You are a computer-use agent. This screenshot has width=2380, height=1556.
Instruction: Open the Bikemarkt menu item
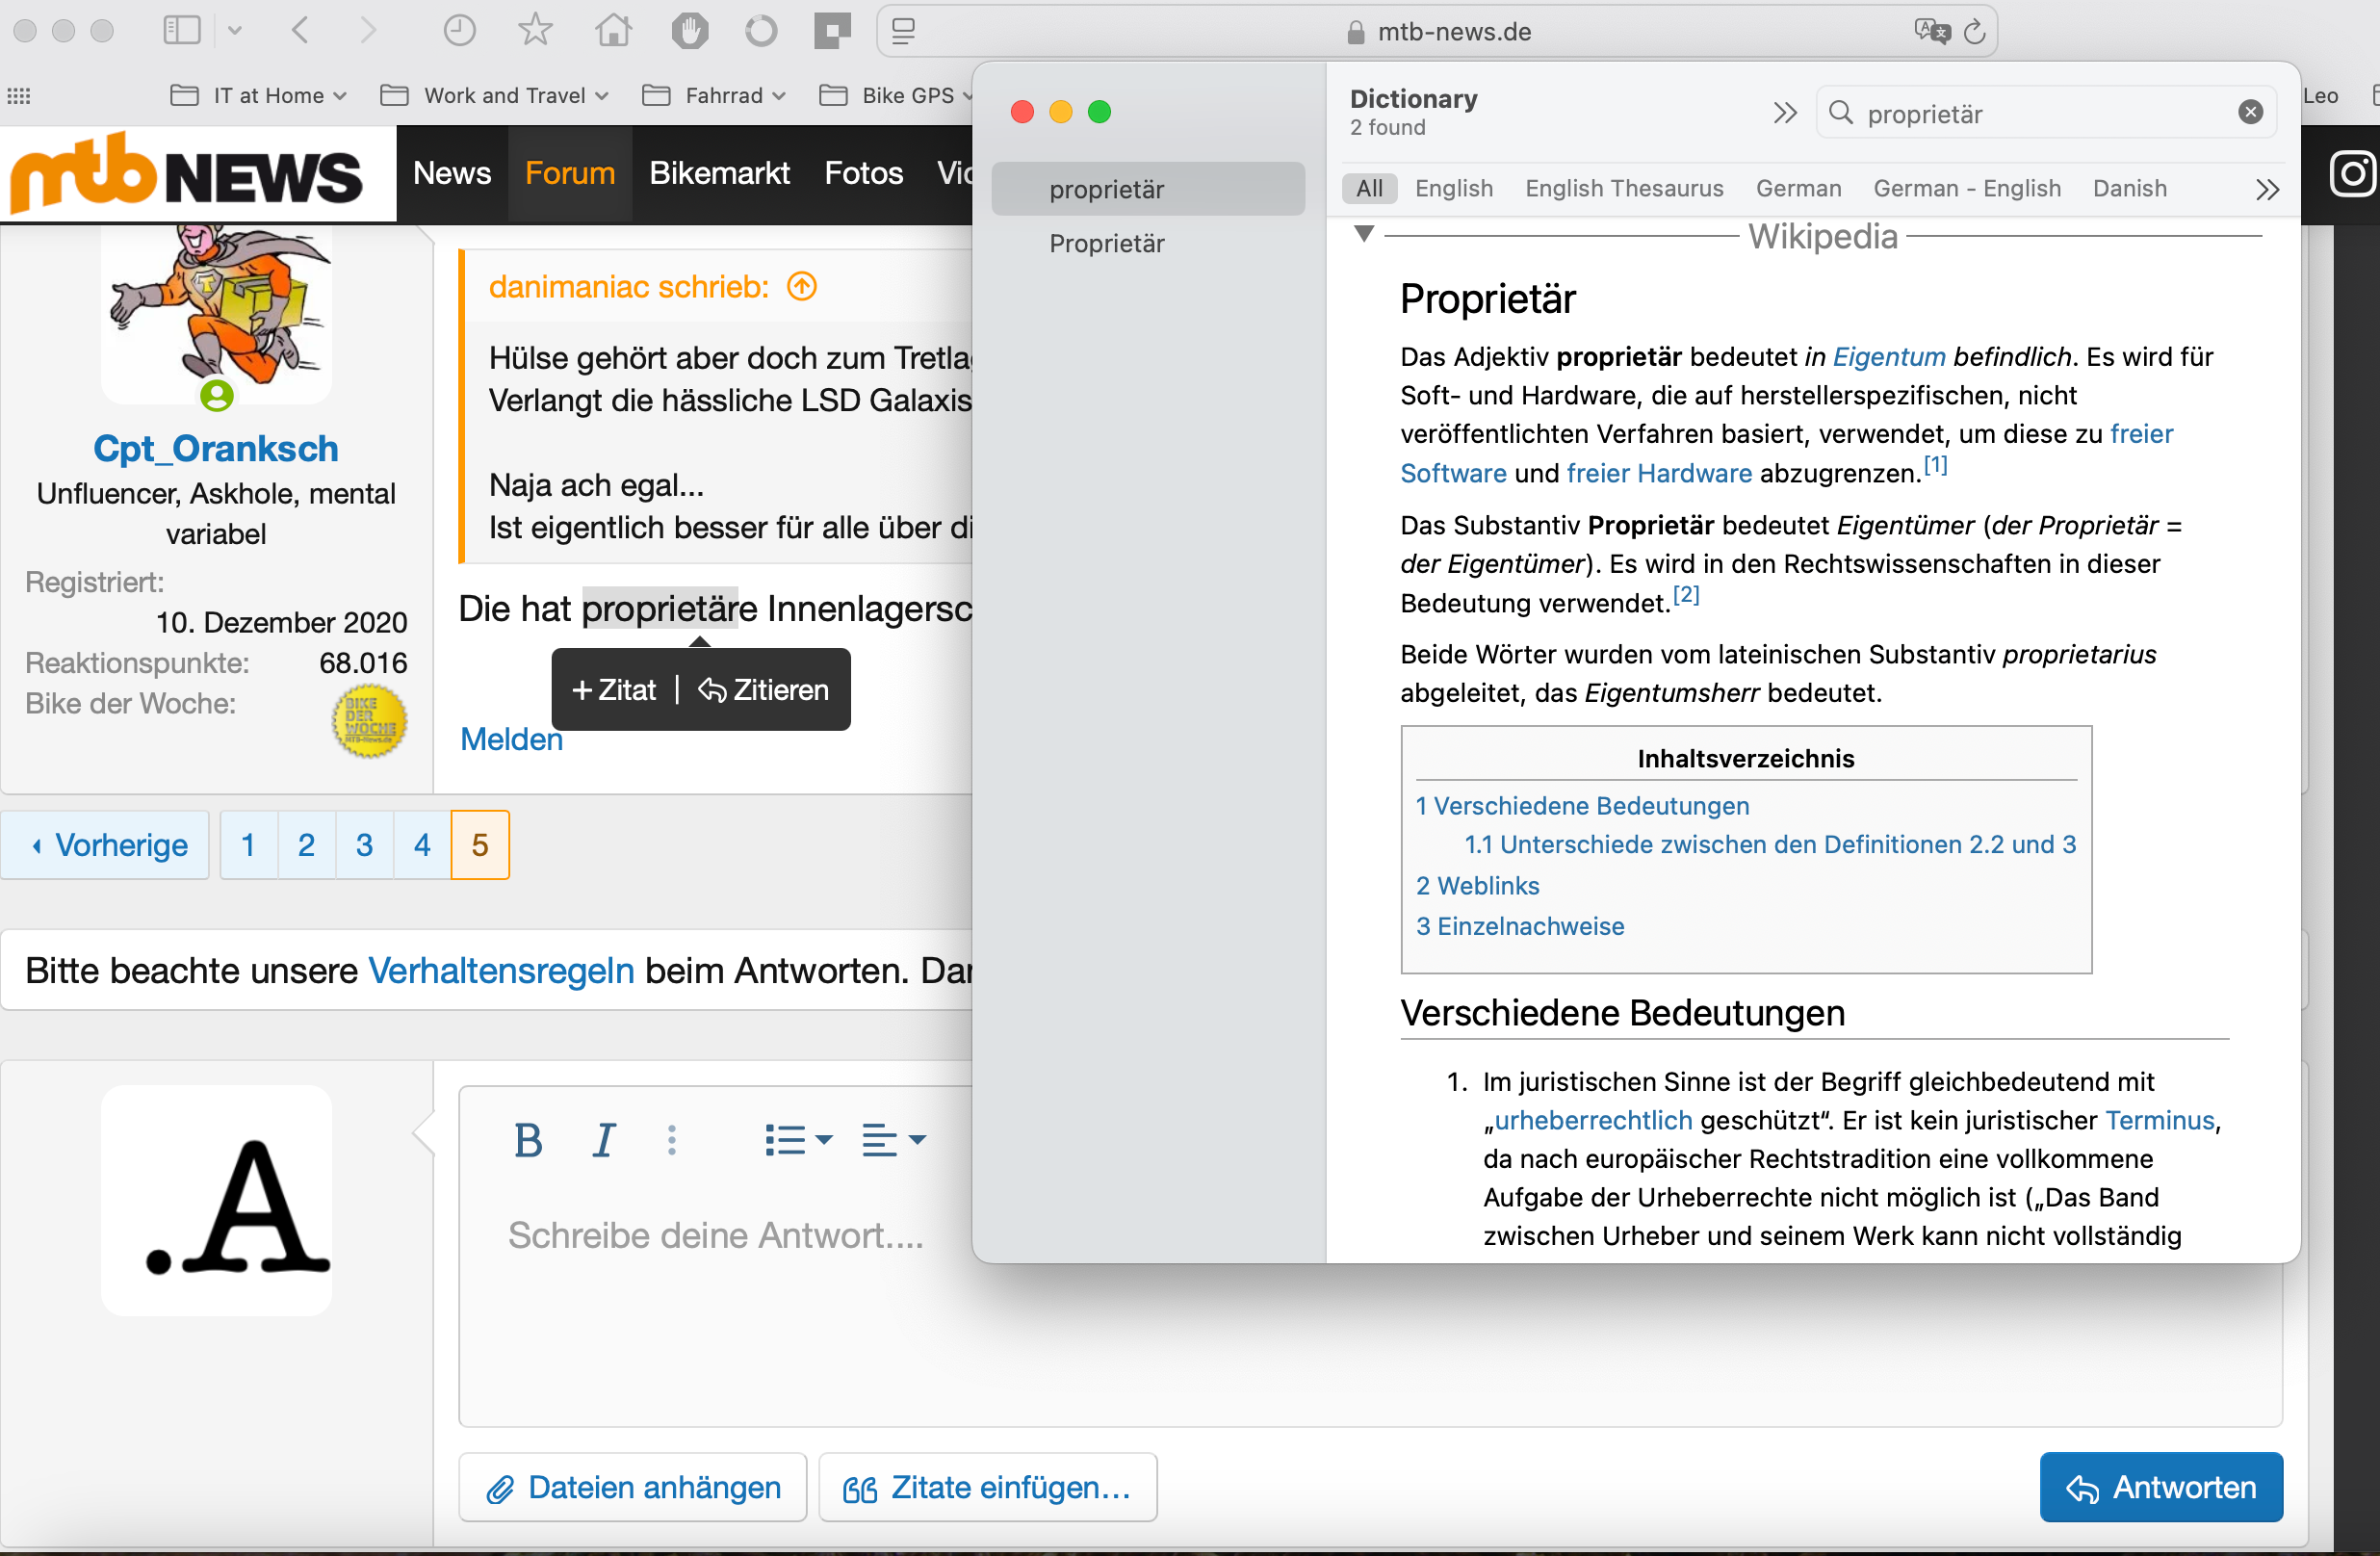click(719, 173)
